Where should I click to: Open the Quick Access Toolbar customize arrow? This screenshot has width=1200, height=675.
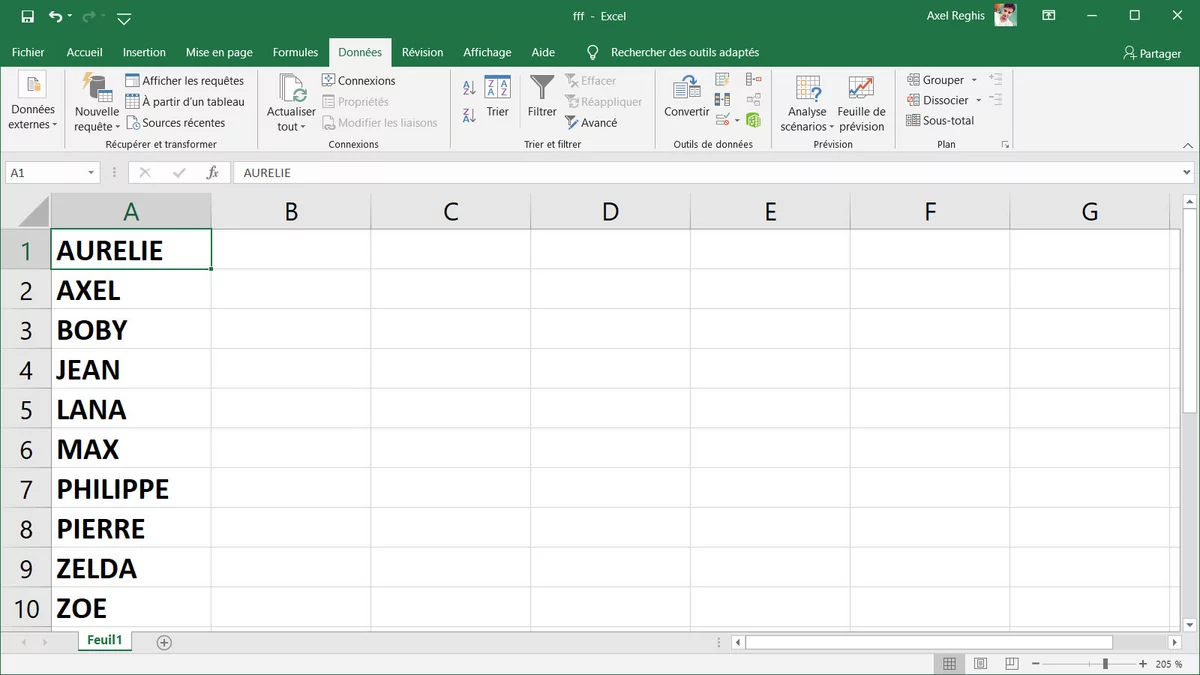click(124, 18)
